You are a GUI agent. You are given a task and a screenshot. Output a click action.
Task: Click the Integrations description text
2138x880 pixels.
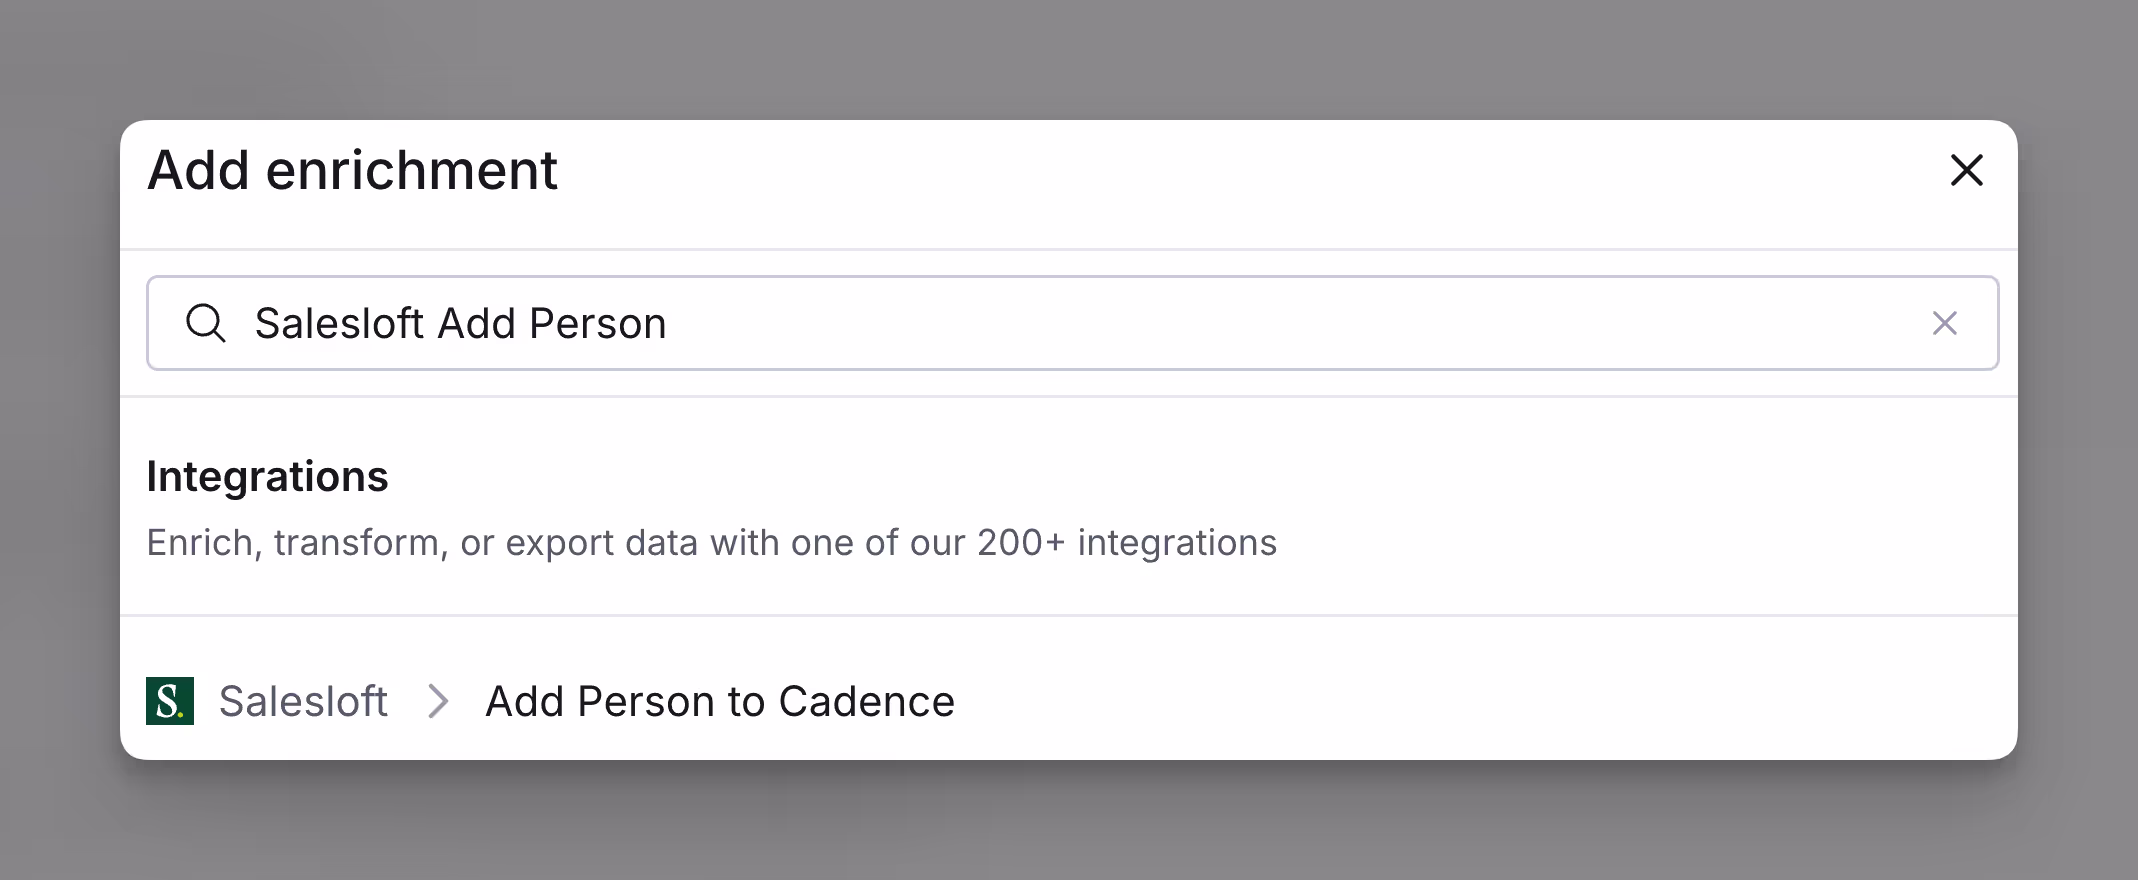point(711,543)
